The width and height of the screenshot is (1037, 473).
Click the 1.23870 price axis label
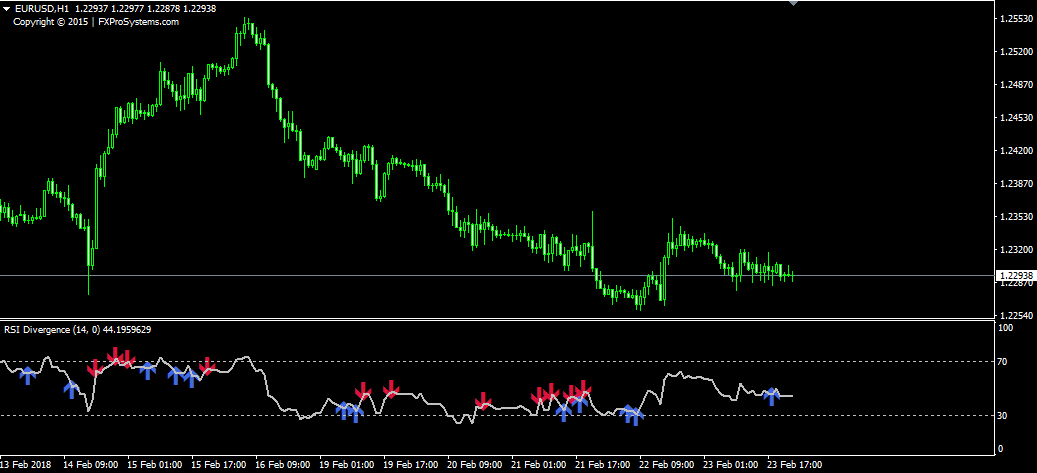[1015, 184]
